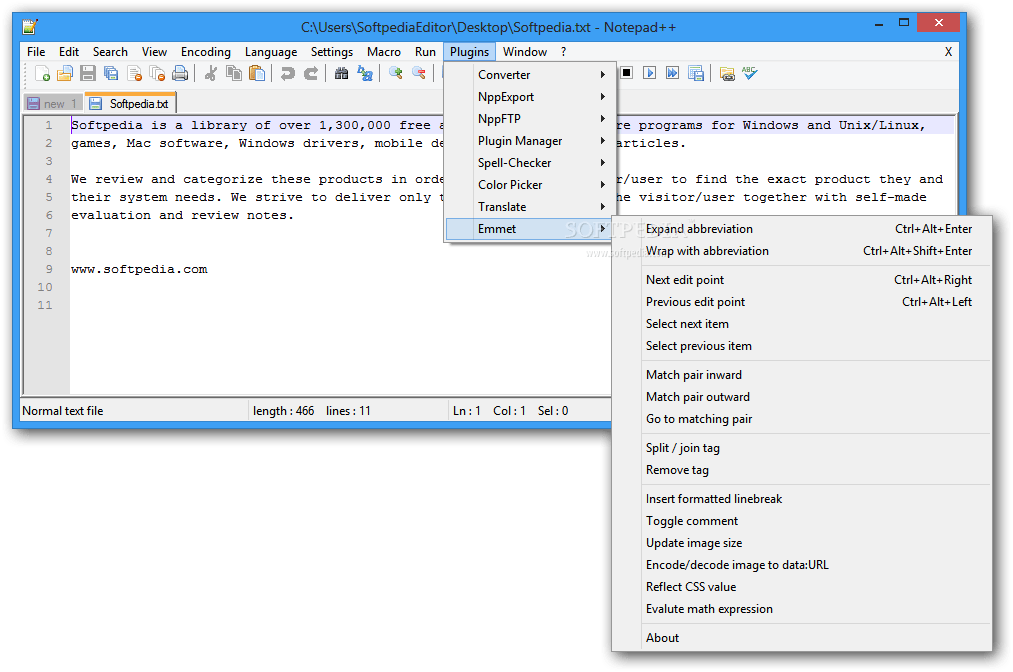Choose Wrap with abbreviation
Image resolution: width=1013 pixels, height=672 pixels.
point(802,251)
